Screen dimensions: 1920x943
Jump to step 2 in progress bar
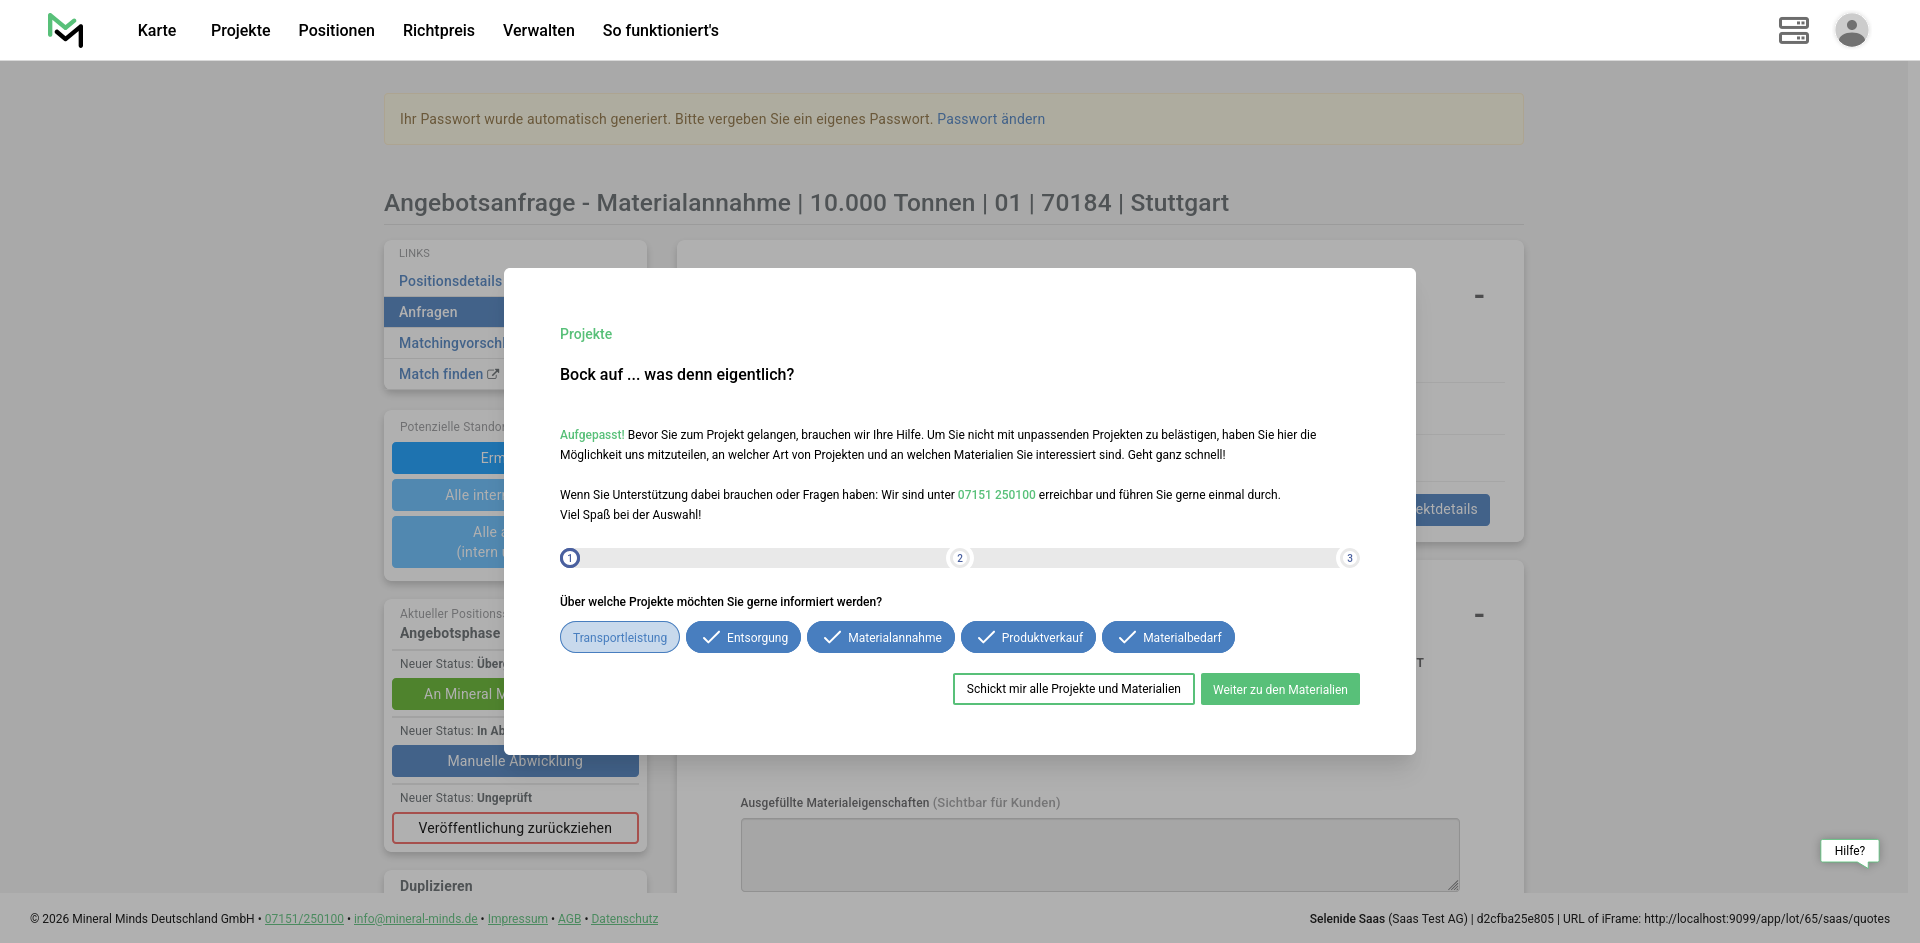pos(960,558)
